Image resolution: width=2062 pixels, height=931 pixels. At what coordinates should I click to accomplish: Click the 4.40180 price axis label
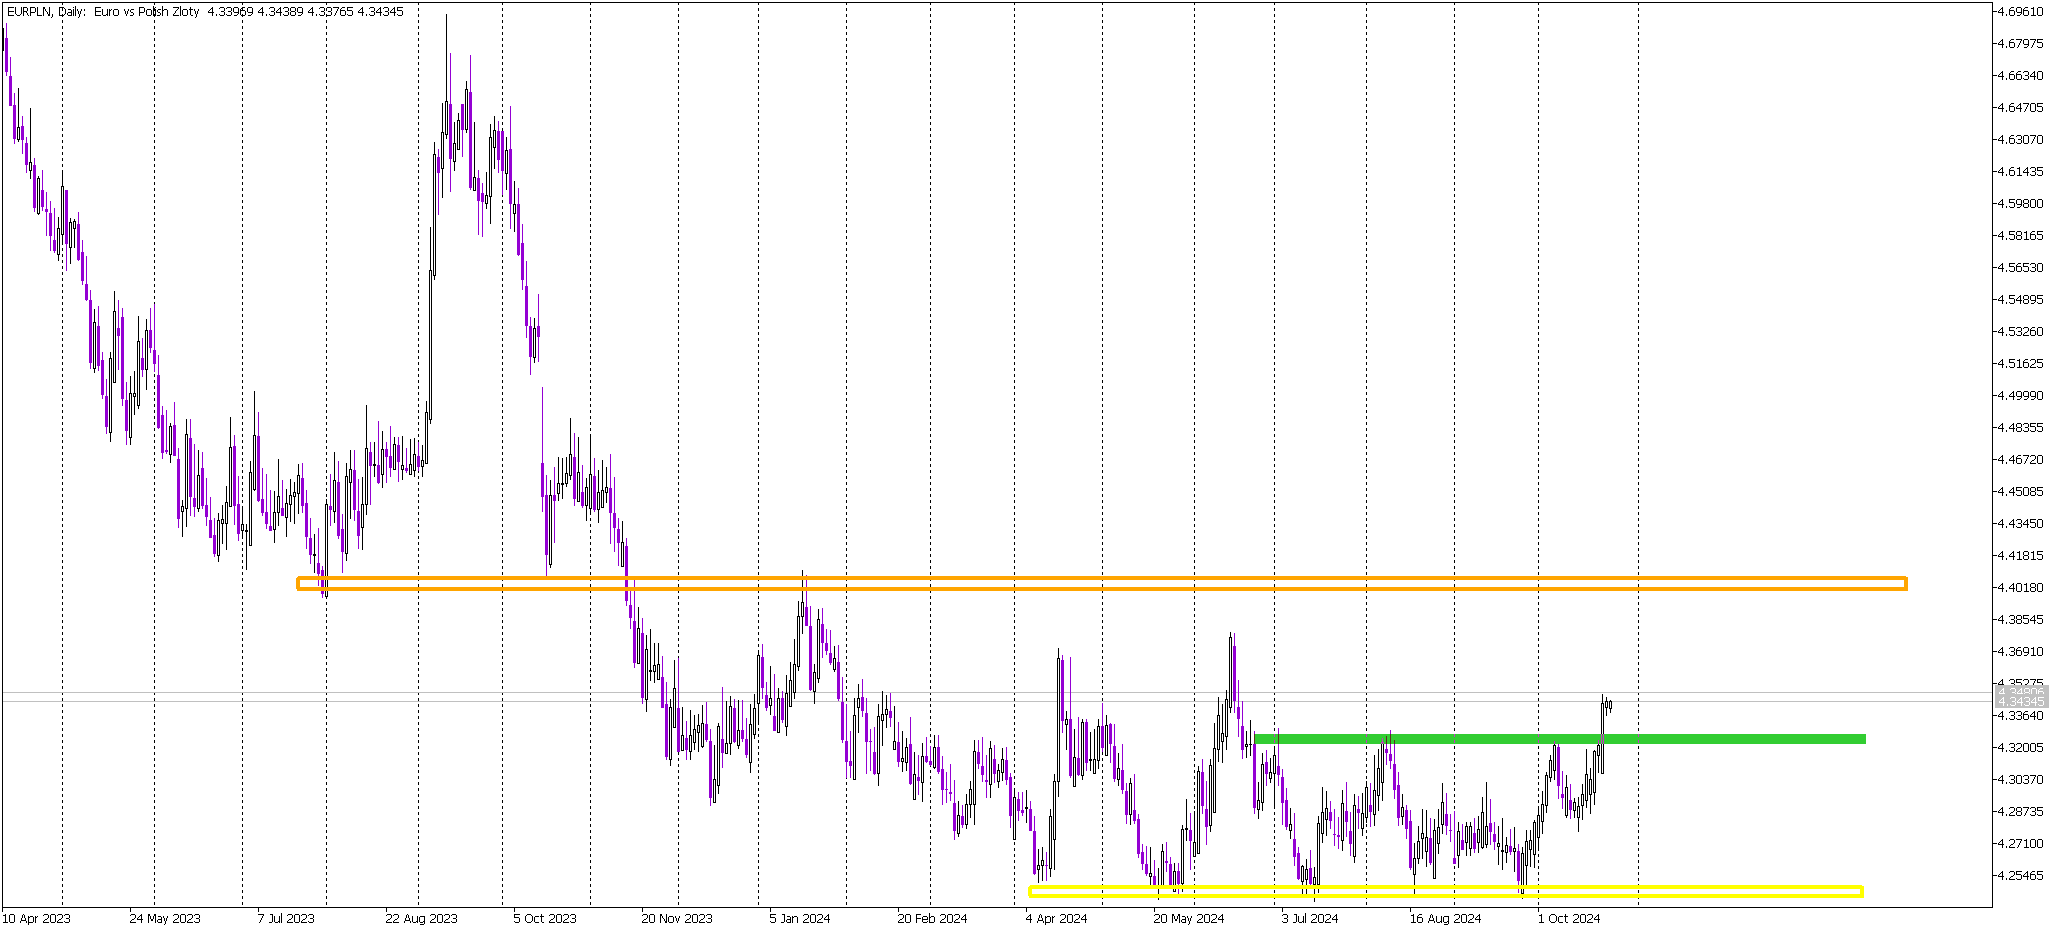[x=2021, y=588]
